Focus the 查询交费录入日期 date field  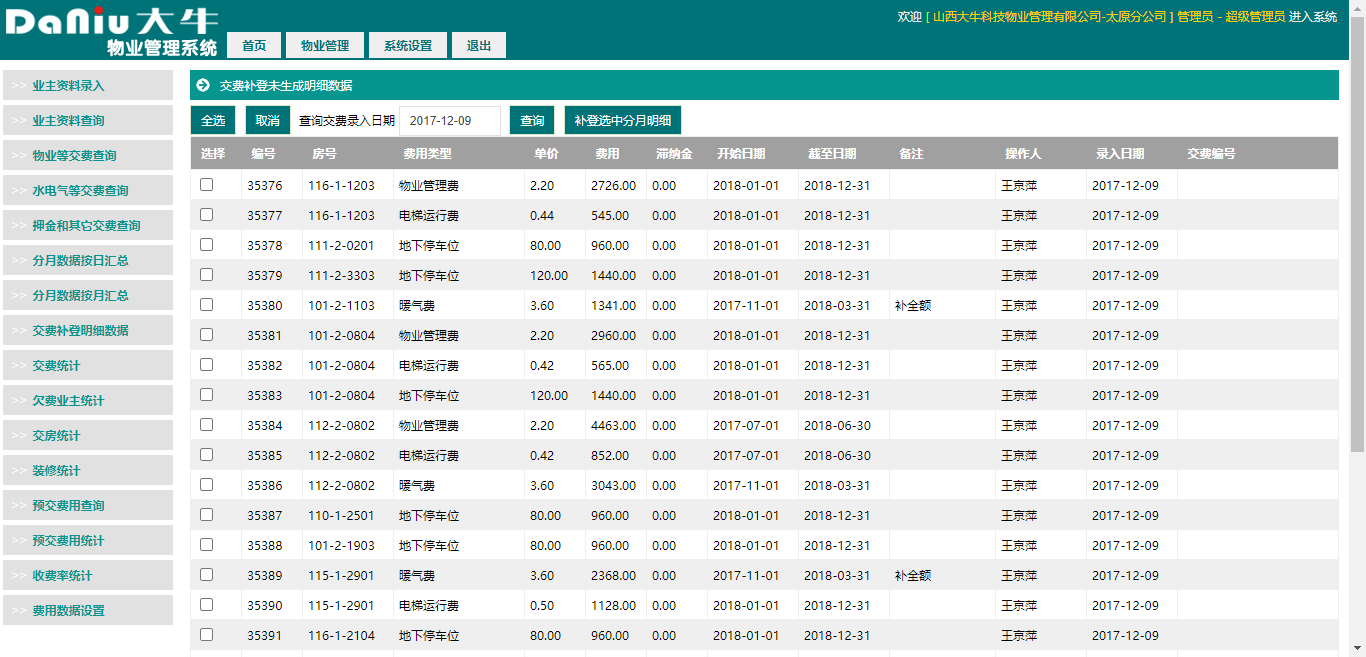449,121
